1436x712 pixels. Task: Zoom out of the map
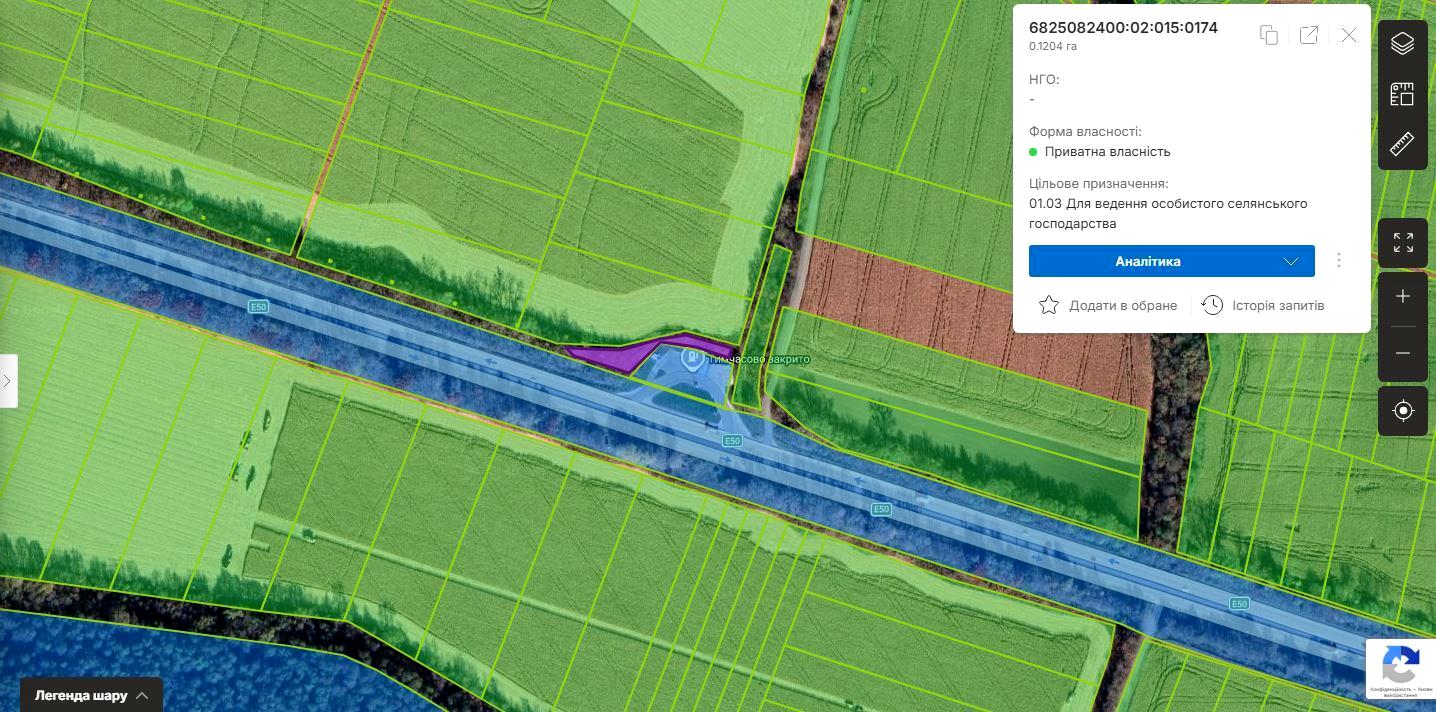pos(1402,354)
